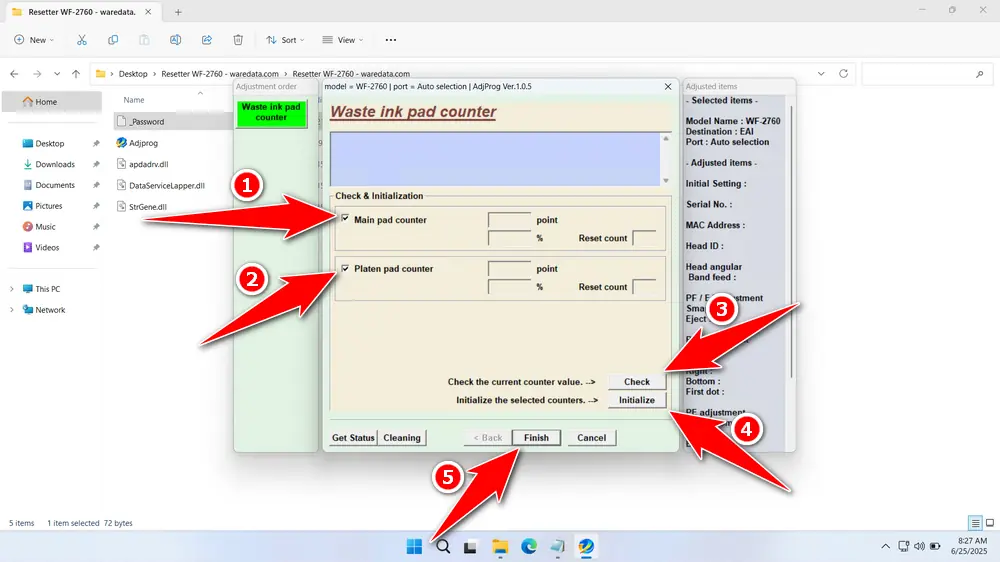The width and height of the screenshot is (1000, 562).
Task: Click the Delete trash icon in Explorer
Action: tap(238, 40)
